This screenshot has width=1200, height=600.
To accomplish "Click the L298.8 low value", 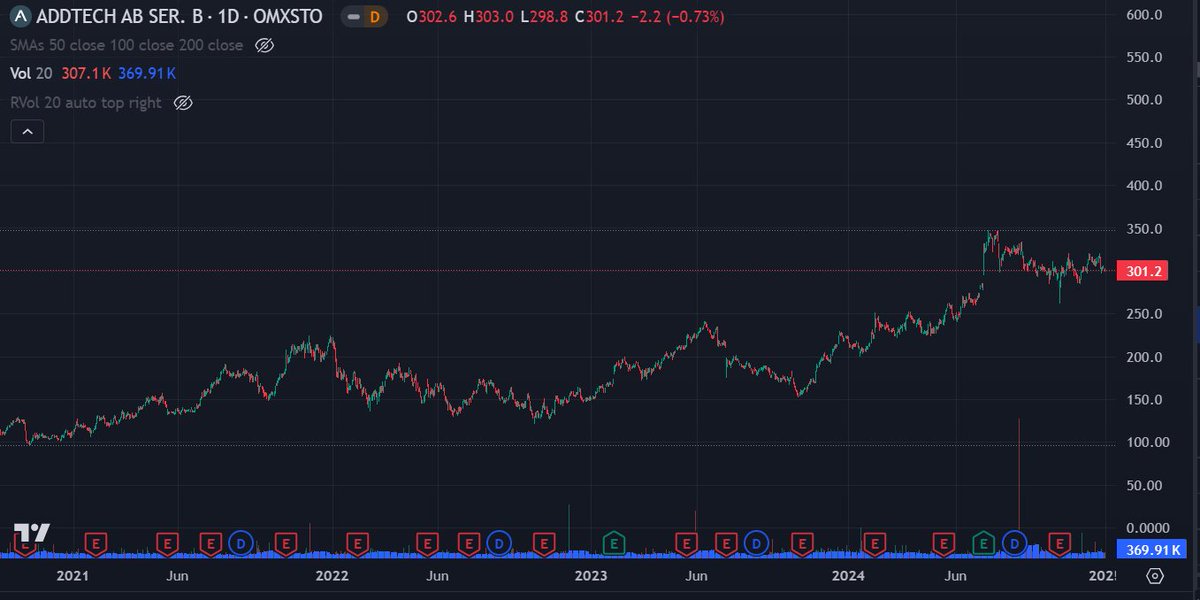I will (543, 17).
